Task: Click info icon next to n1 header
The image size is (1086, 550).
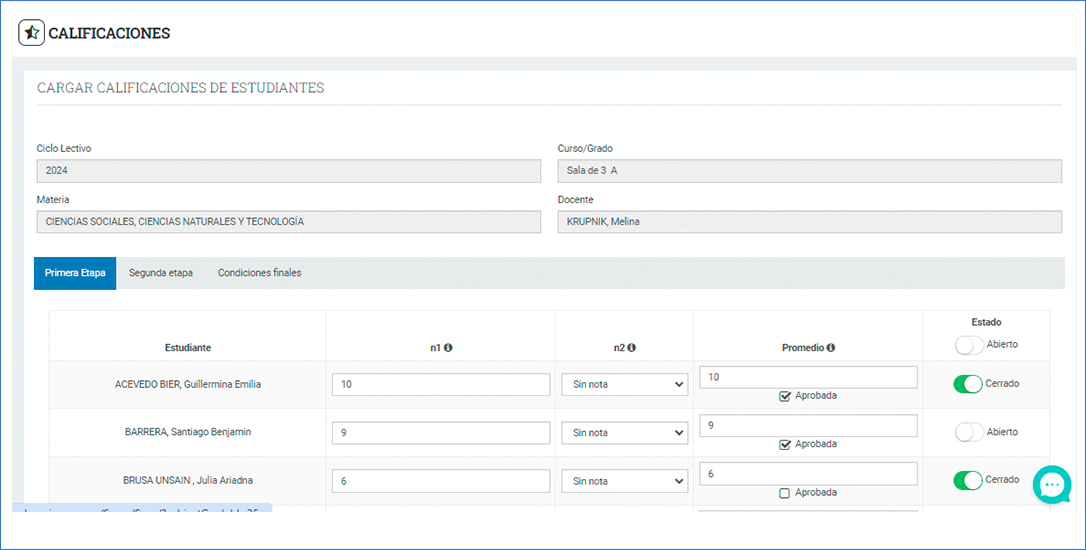Action: [448, 348]
